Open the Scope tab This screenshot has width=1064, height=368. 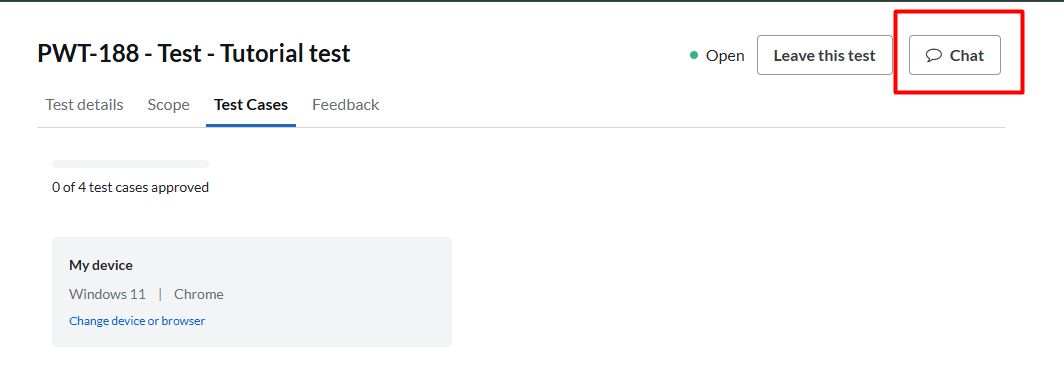click(168, 105)
